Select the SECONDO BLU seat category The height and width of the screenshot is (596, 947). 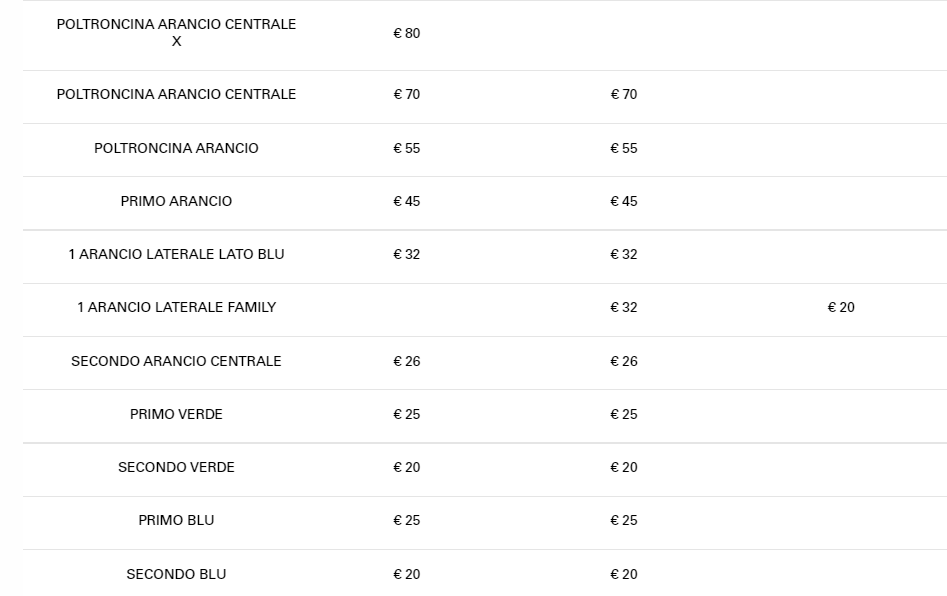pos(176,574)
